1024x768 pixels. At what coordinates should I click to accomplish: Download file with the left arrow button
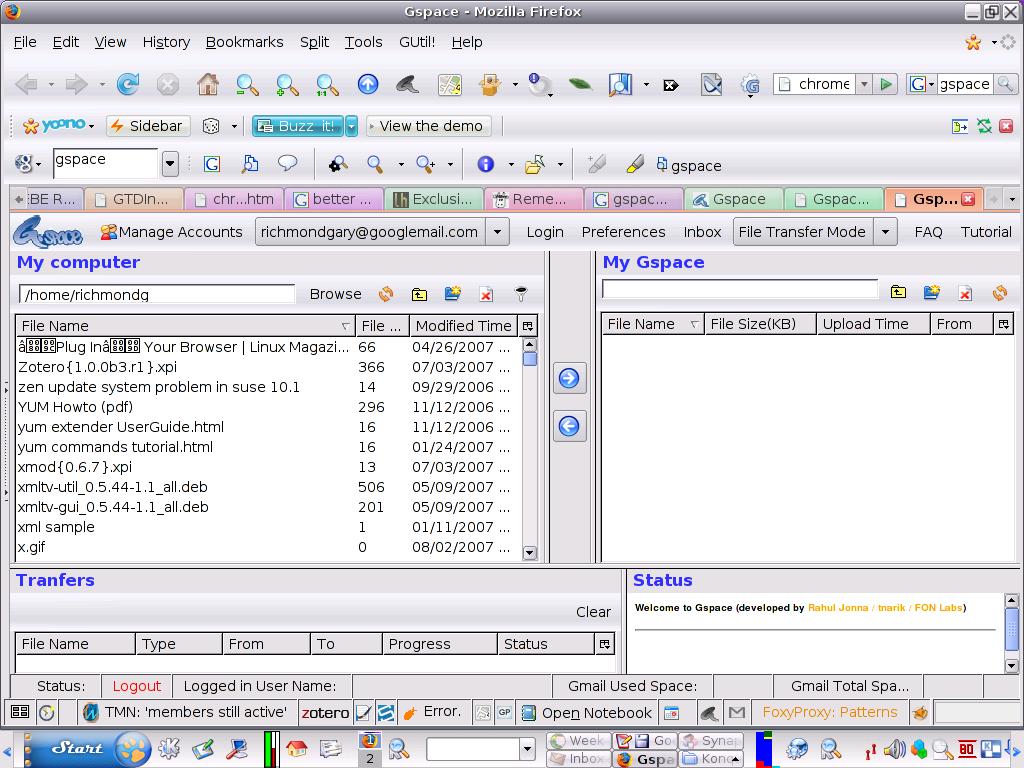click(x=569, y=426)
